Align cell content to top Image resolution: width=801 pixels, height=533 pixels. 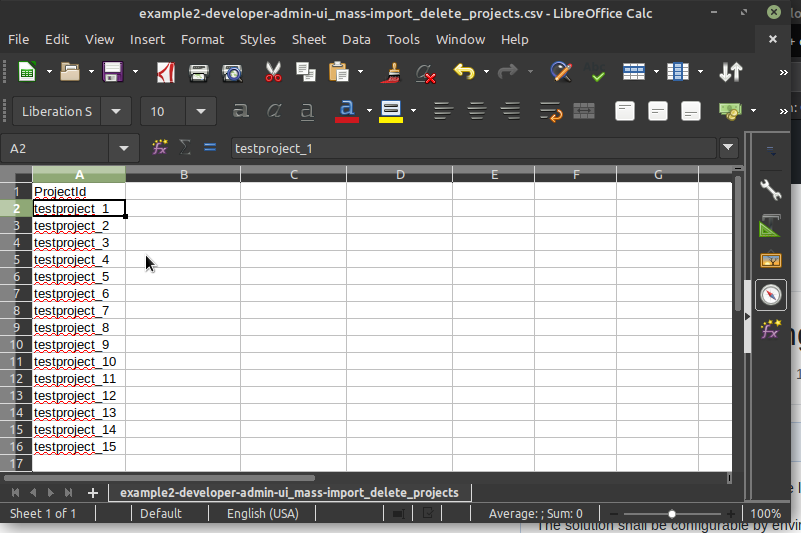click(x=625, y=111)
